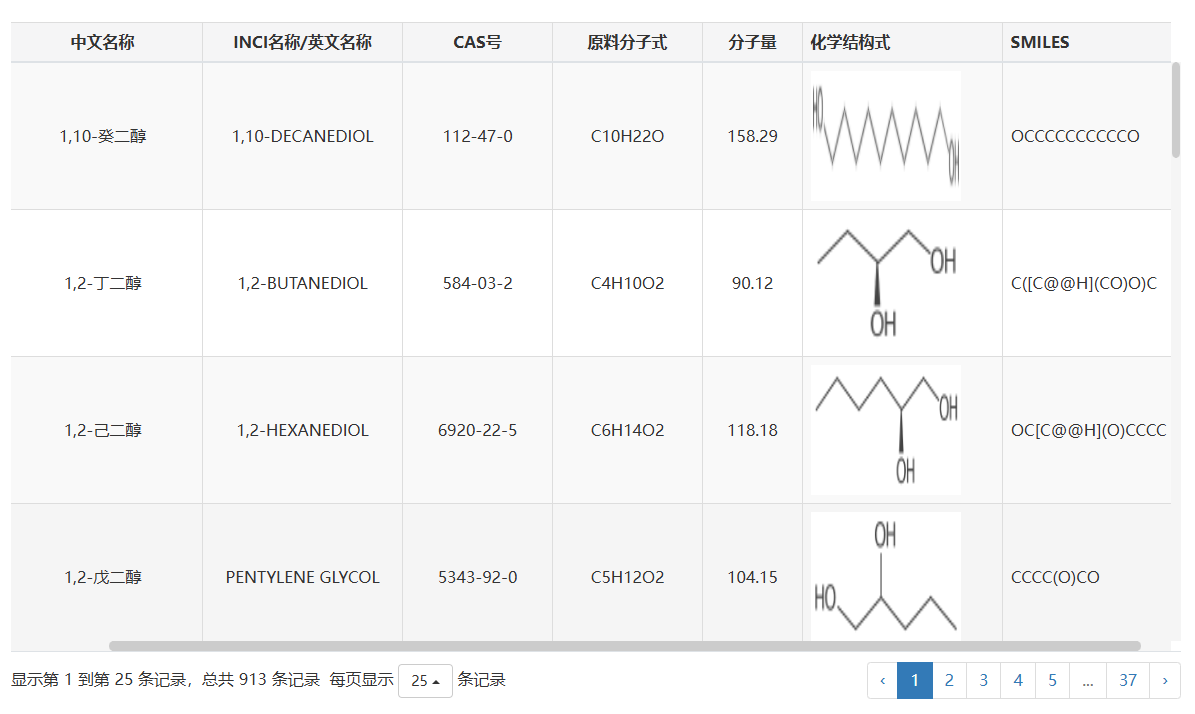Select the CAS number 112-47-0 cell
Viewport: 1195px width, 714px height.
pos(477,136)
